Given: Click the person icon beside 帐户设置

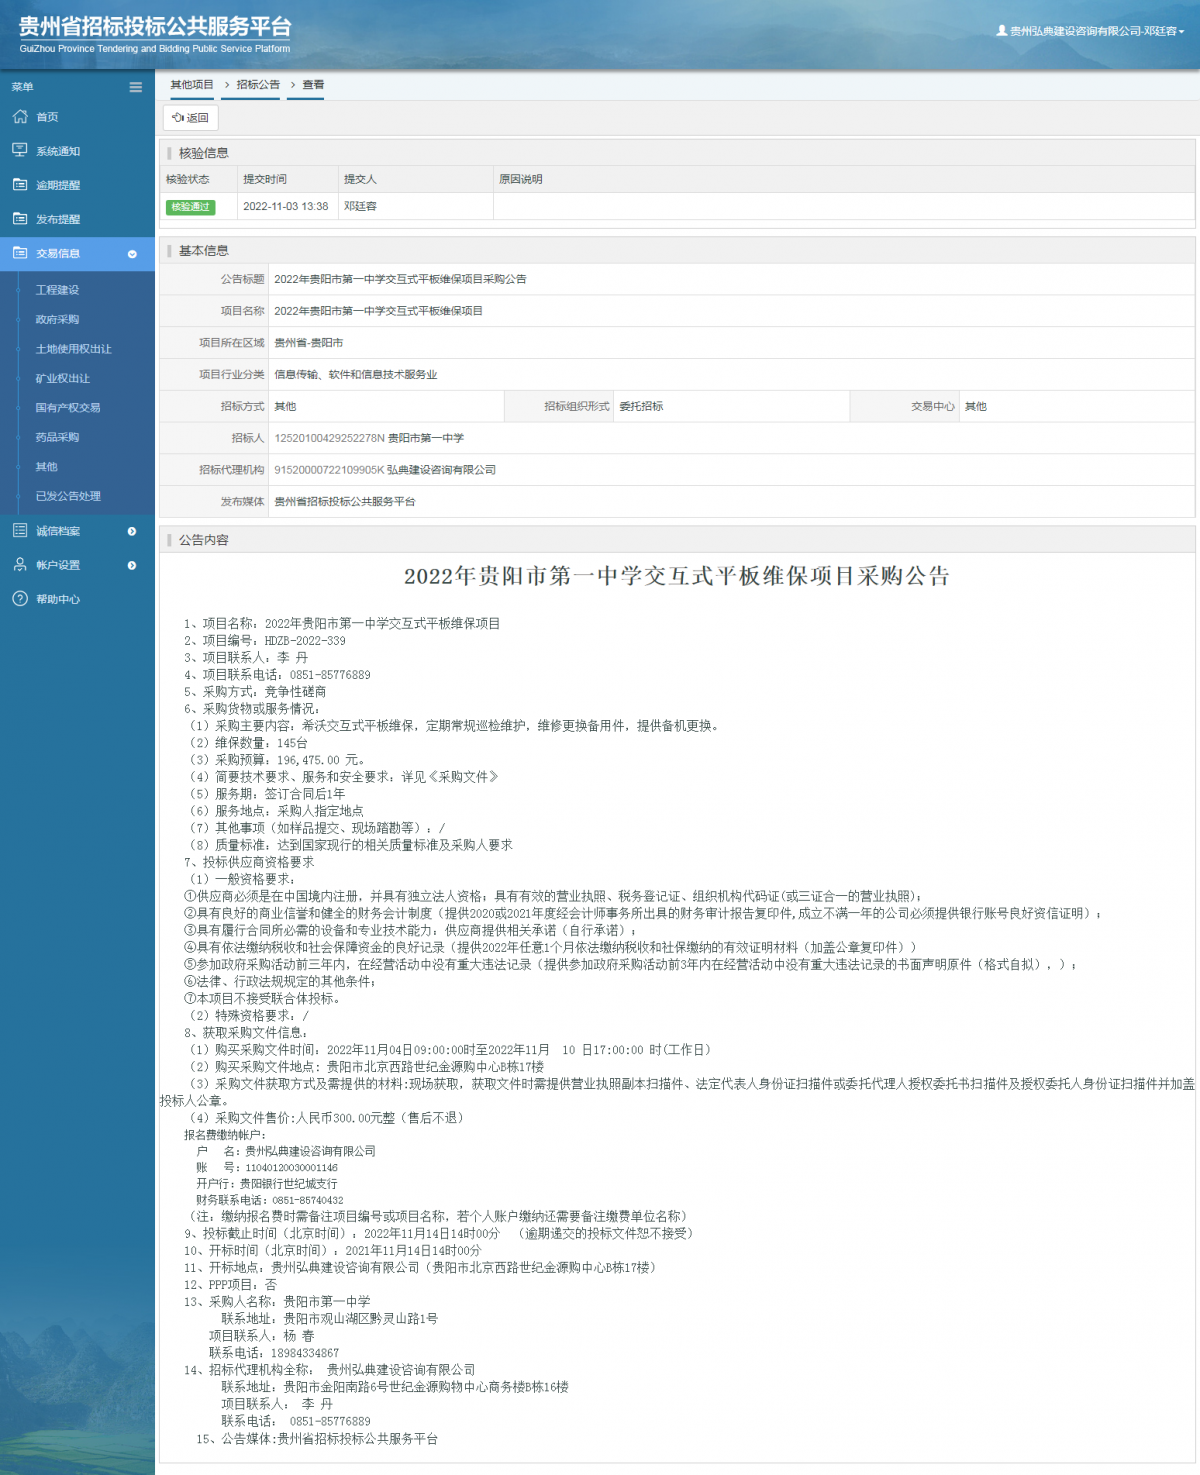Looking at the screenshot, I should (x=20, y=564).
